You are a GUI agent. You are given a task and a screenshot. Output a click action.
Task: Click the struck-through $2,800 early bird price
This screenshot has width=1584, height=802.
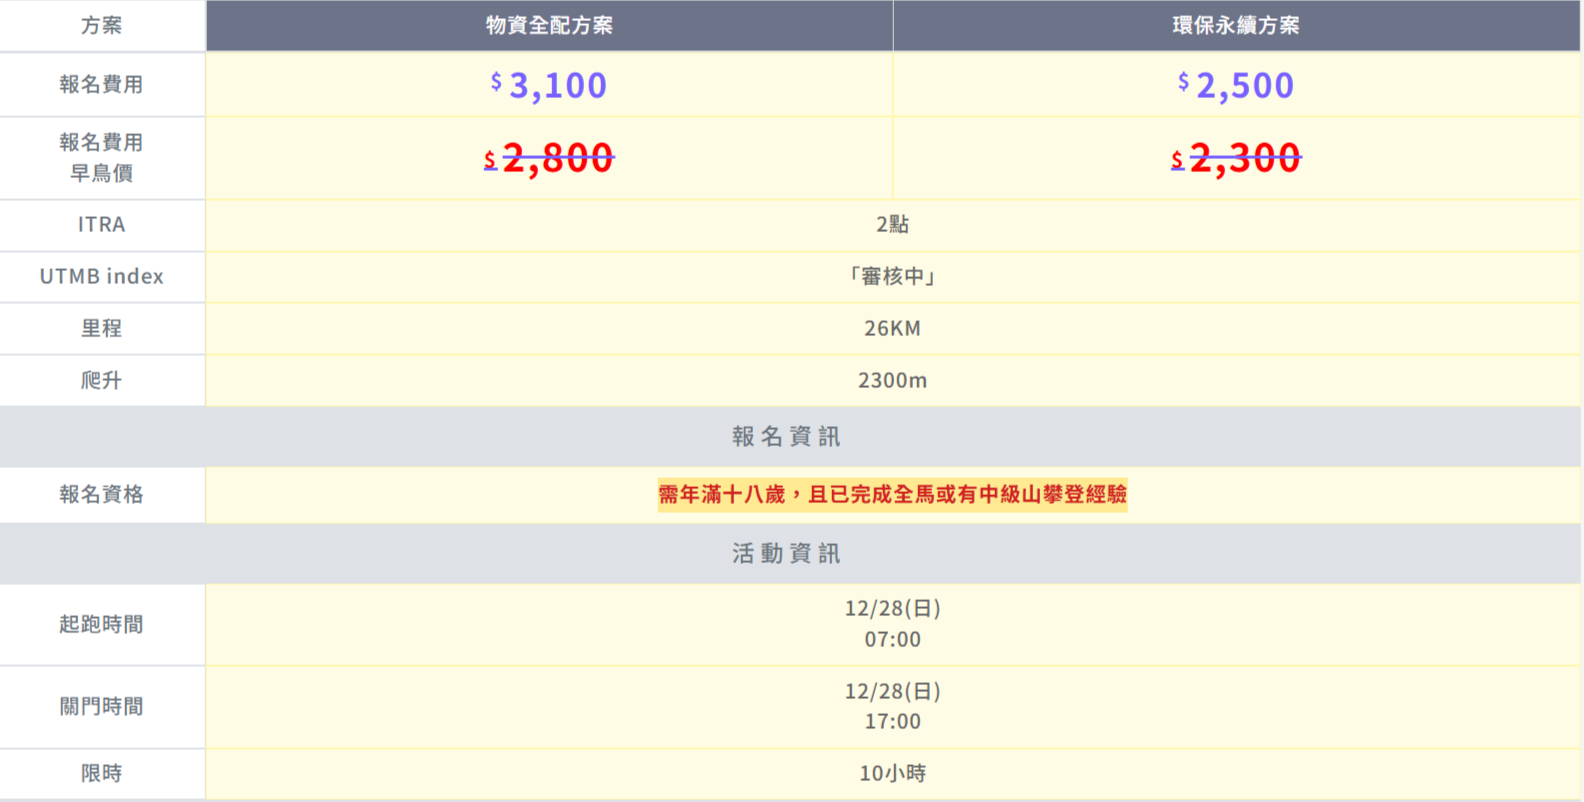pos(549,158)
